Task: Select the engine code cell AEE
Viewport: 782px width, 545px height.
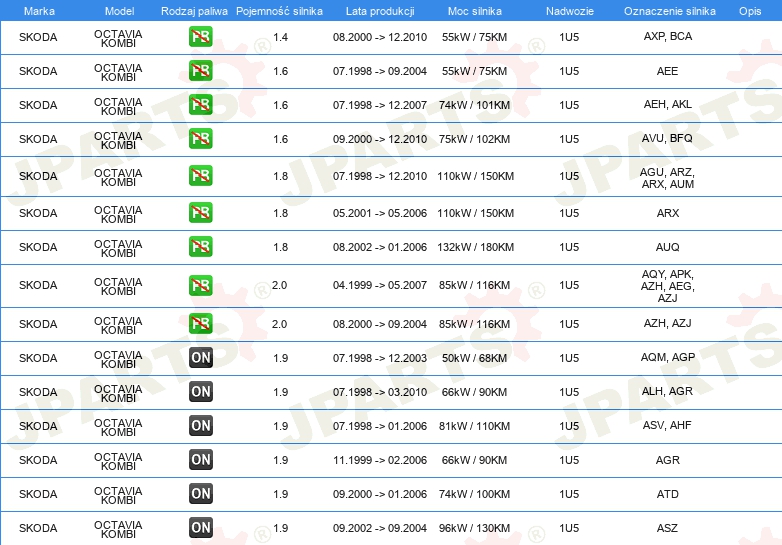Action: click(x=667, y=71)
